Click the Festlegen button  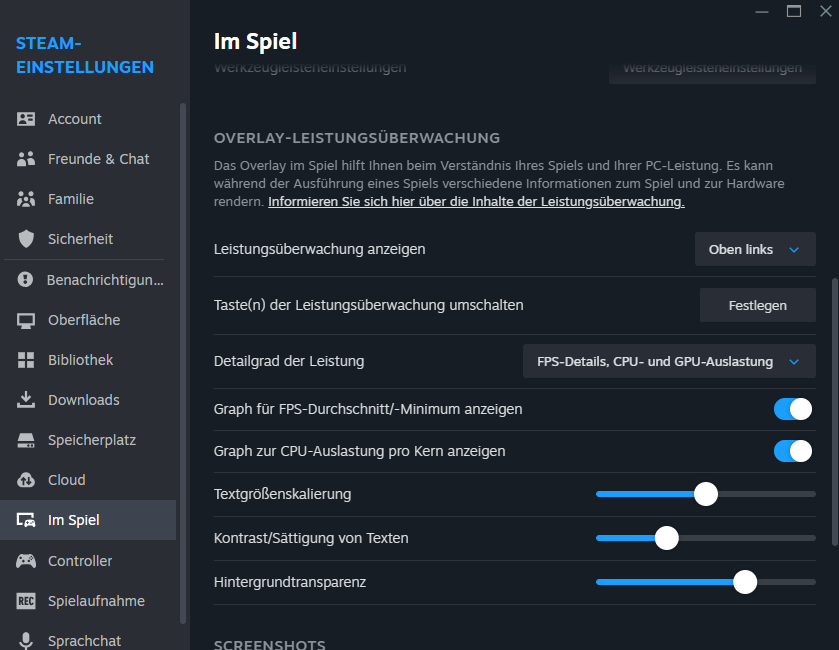757,305
